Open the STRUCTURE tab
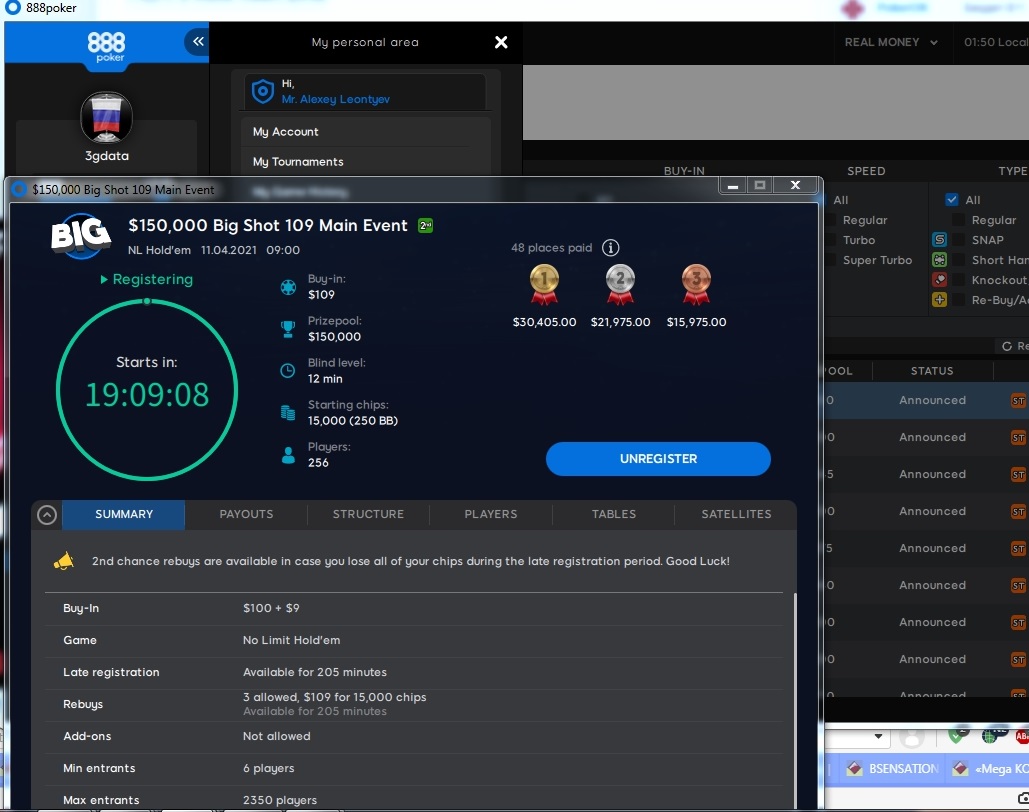Viewport: 1029px width, 812px height. coord(368,514)
